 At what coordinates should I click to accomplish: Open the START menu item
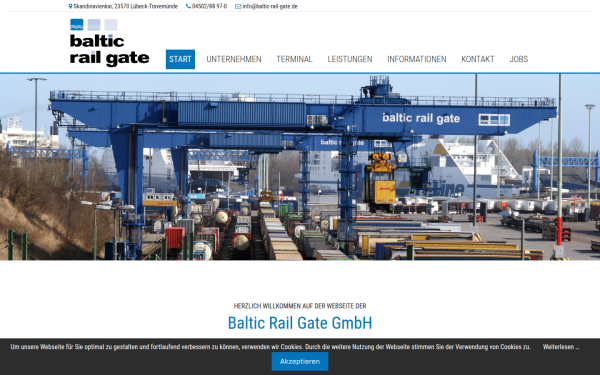180,59
